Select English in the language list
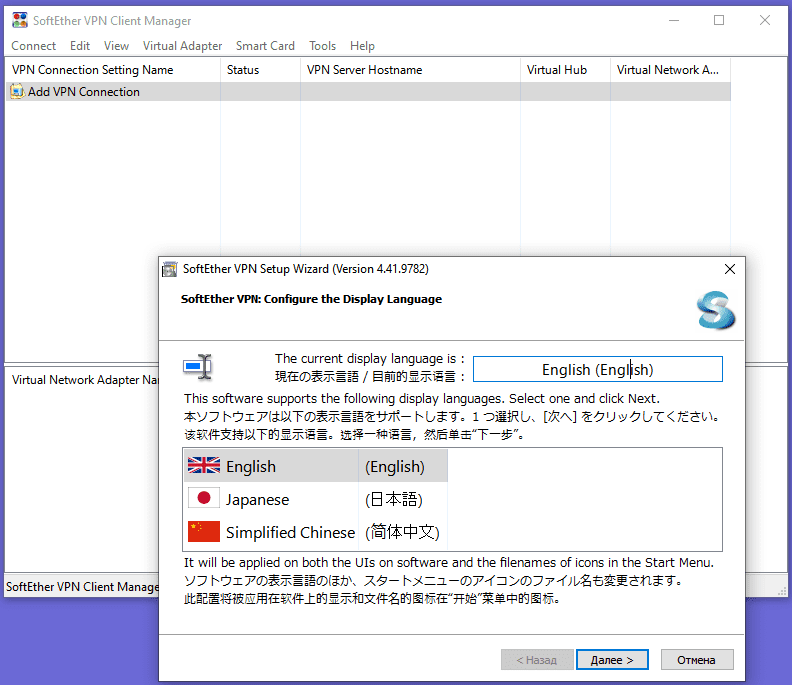 (x=251, y=466)
